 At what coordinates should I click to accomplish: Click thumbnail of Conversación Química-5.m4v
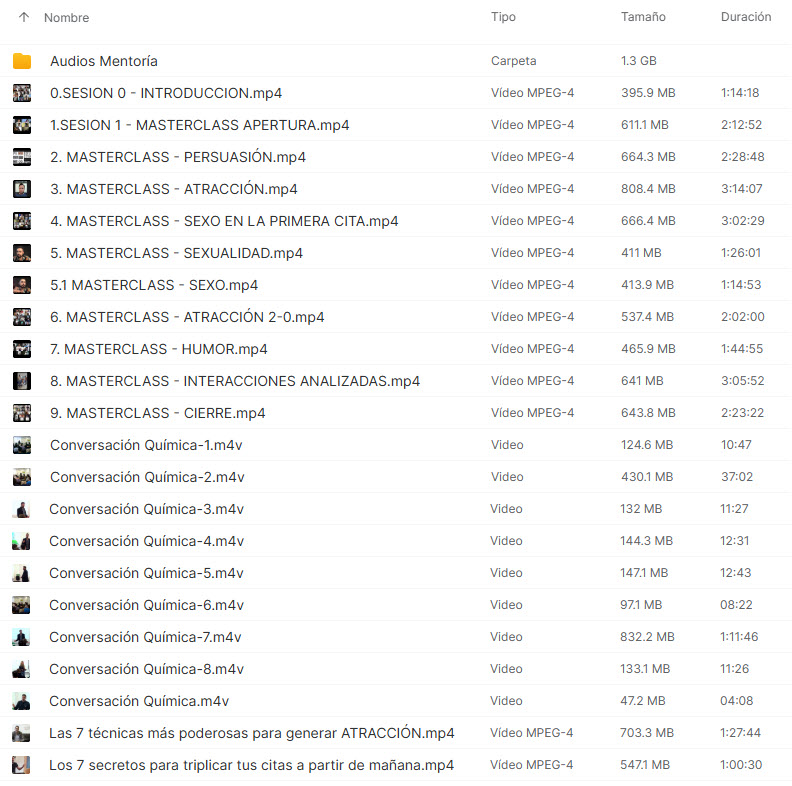click(21, 573)
